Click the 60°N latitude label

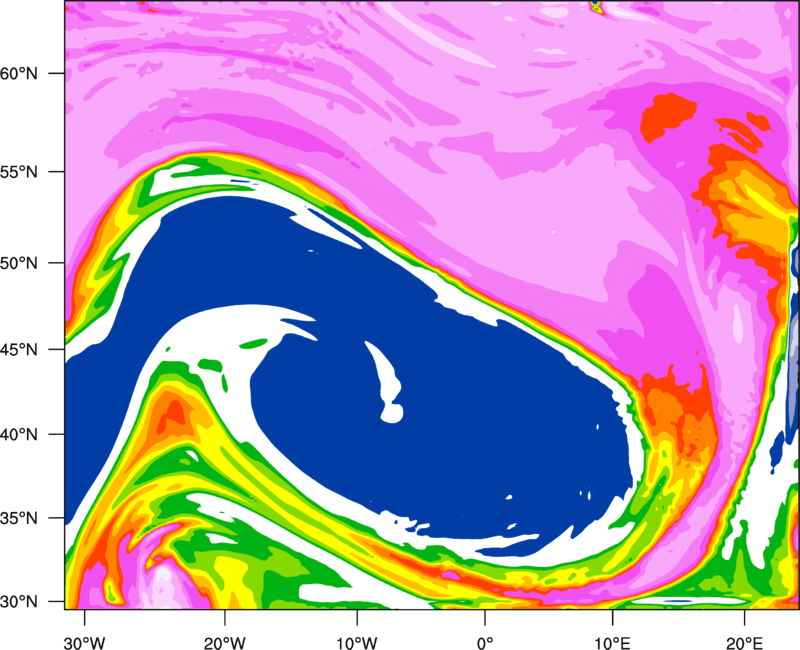(x=19, y=73)
